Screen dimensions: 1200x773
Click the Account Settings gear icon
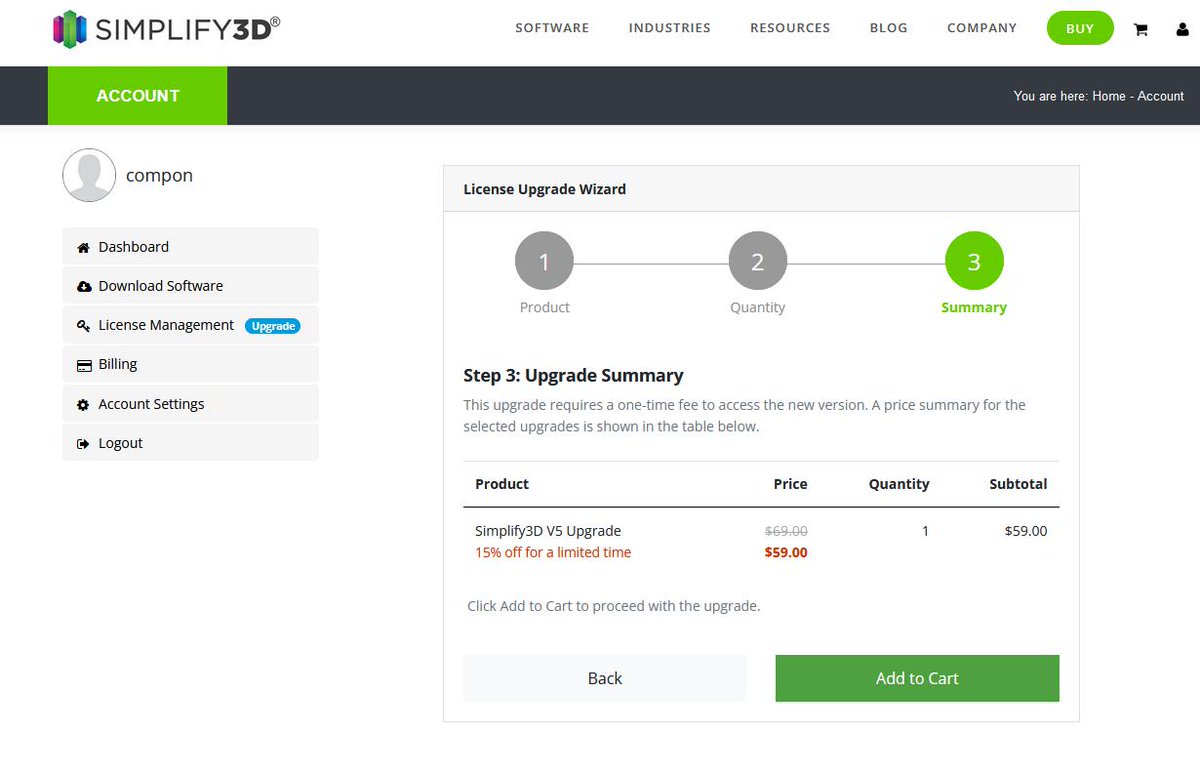83,405
